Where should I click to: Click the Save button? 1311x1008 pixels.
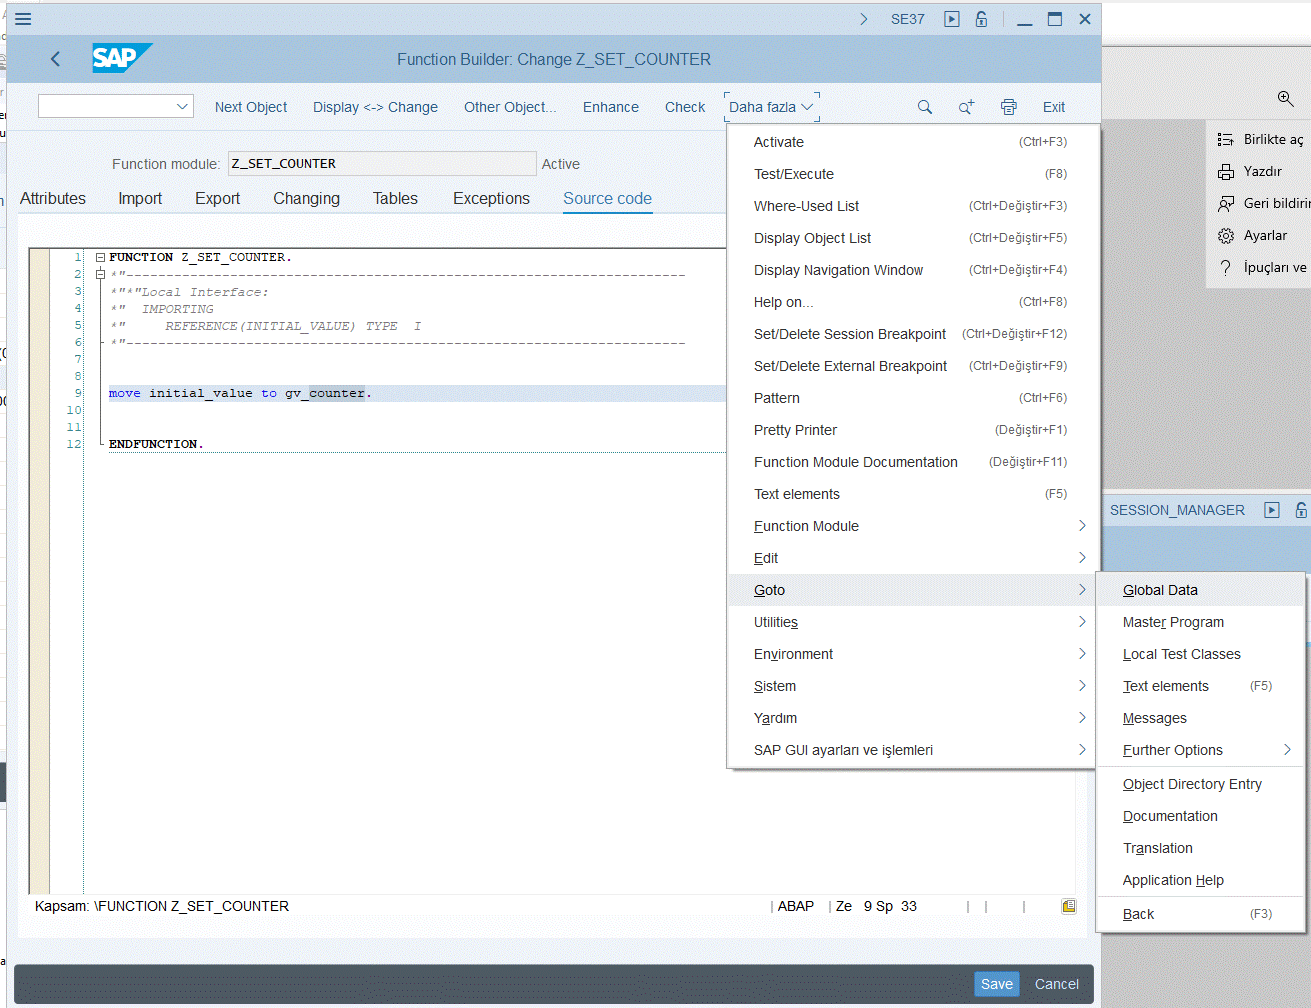(x=997, y=984)
